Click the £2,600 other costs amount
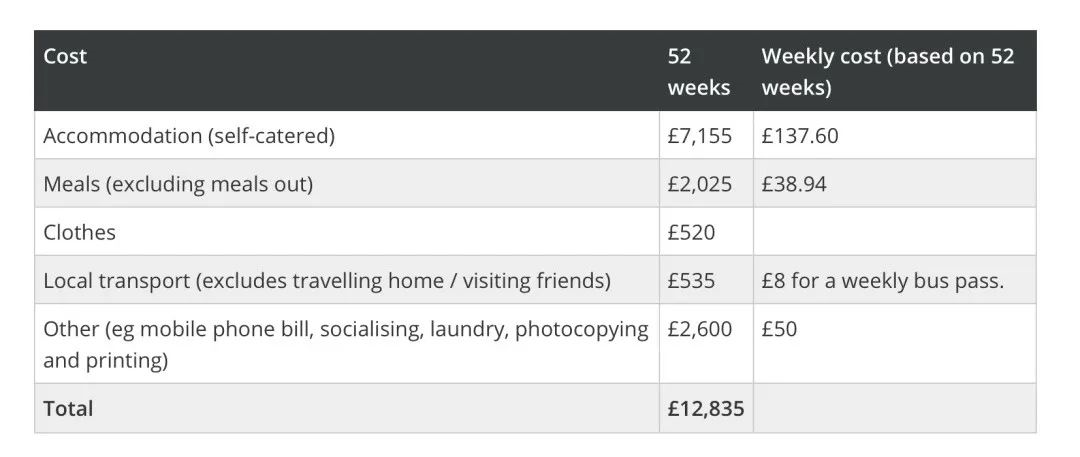This screenshot has height=457, width=1080. coord(699,329)
